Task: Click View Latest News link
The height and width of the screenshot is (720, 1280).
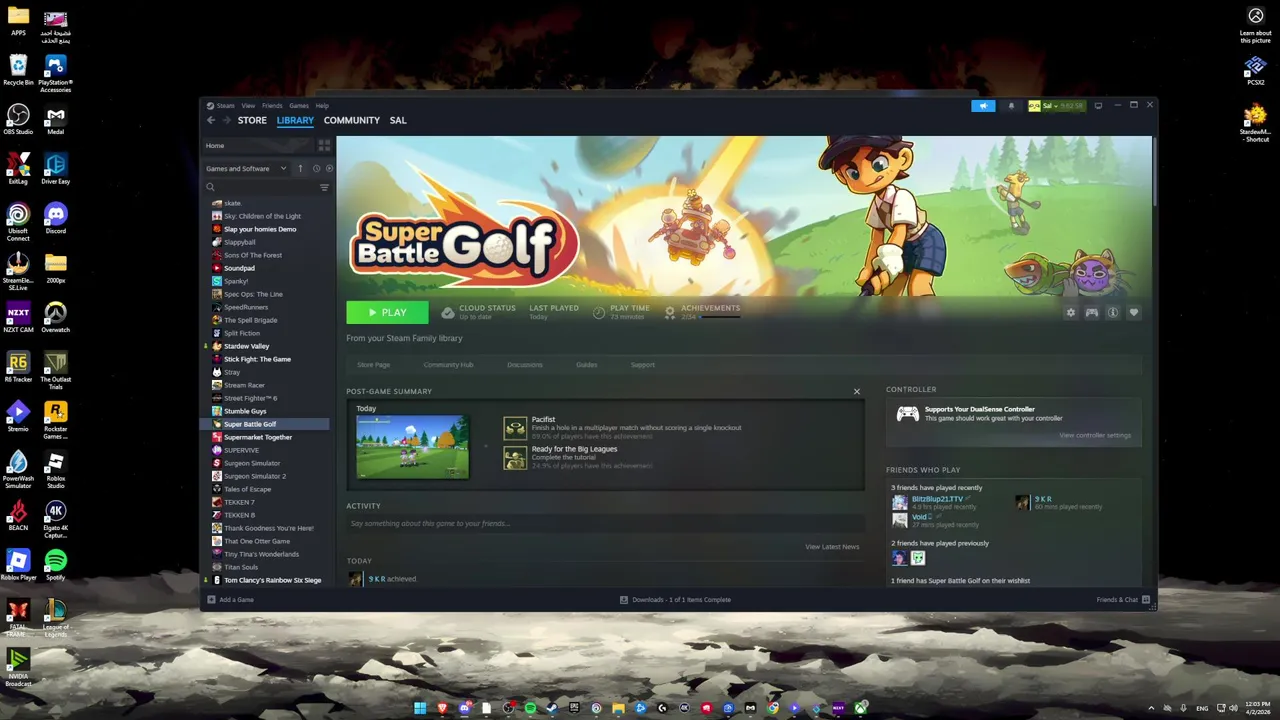Action: [832, 547]
